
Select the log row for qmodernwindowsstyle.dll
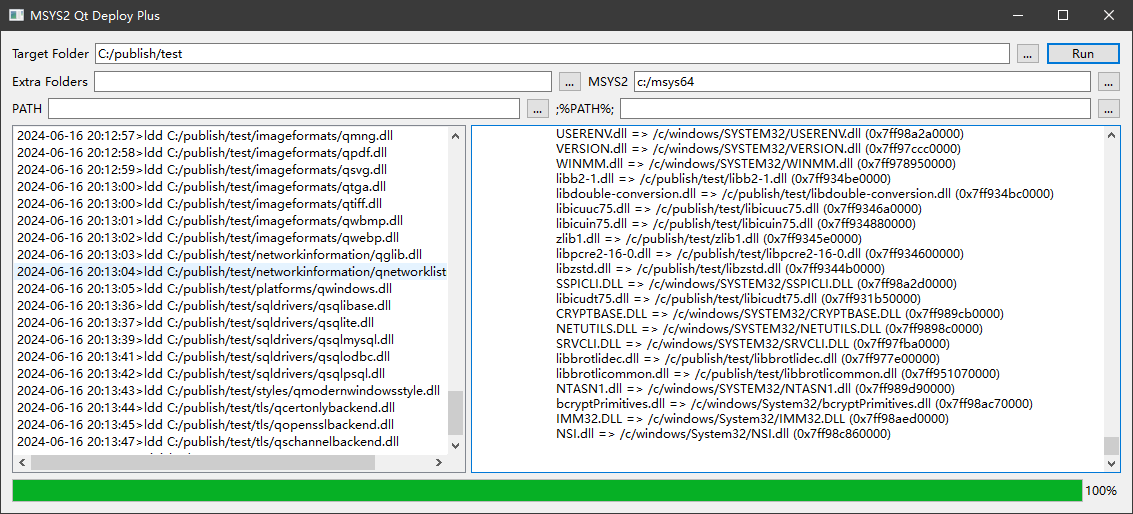231,390
